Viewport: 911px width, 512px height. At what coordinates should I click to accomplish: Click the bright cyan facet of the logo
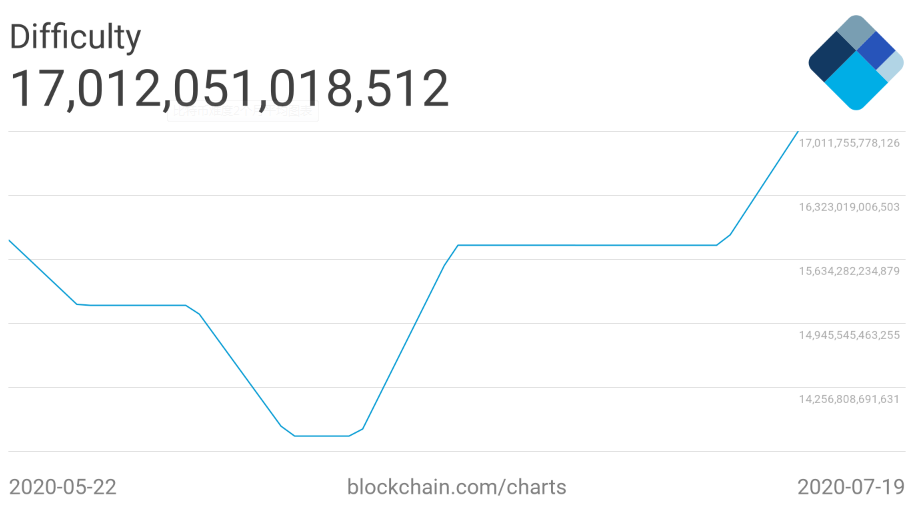click(x=856, y=82)
